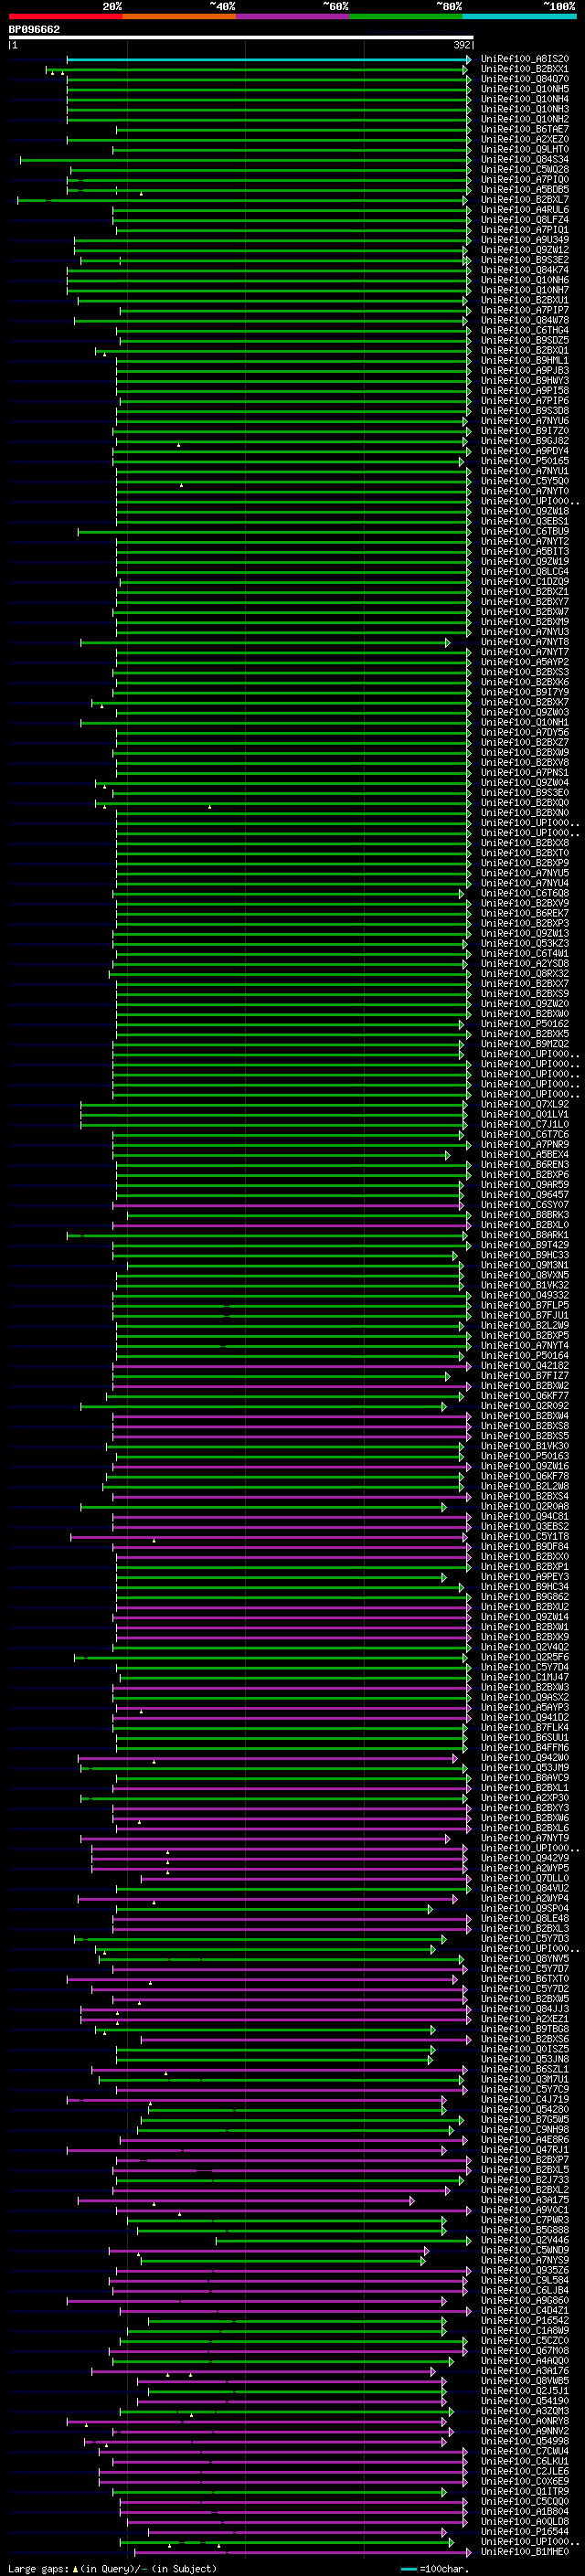Click the UniRef100_A5BEX4 label
Viewport: 585px width, 2576px height.
tap(525, 1155)
